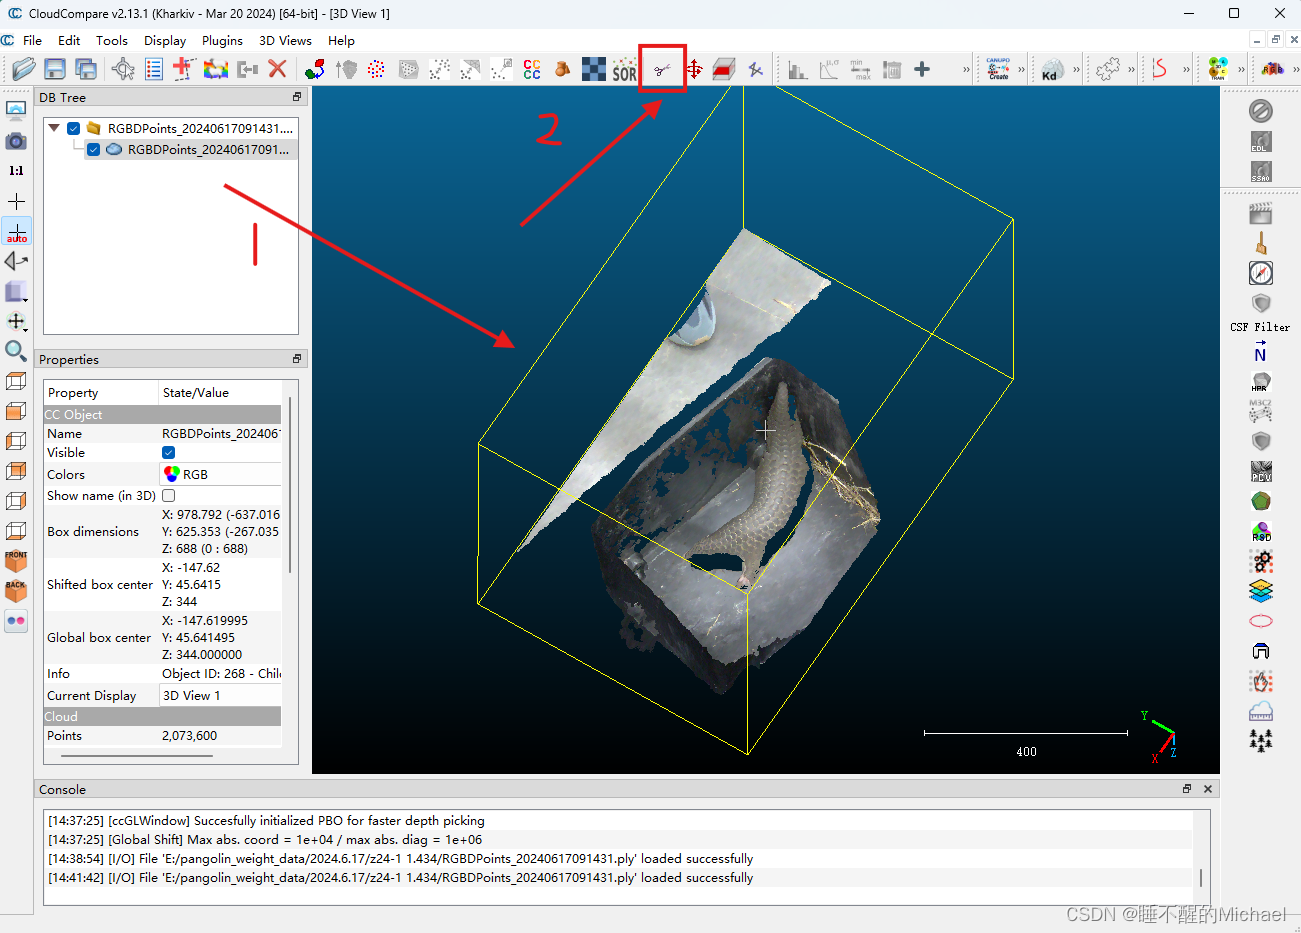The height and width of the screenshot is (933, 1301).
Task: Enable the Show name (in 3D) checkbox
Action: click(168, 495)
